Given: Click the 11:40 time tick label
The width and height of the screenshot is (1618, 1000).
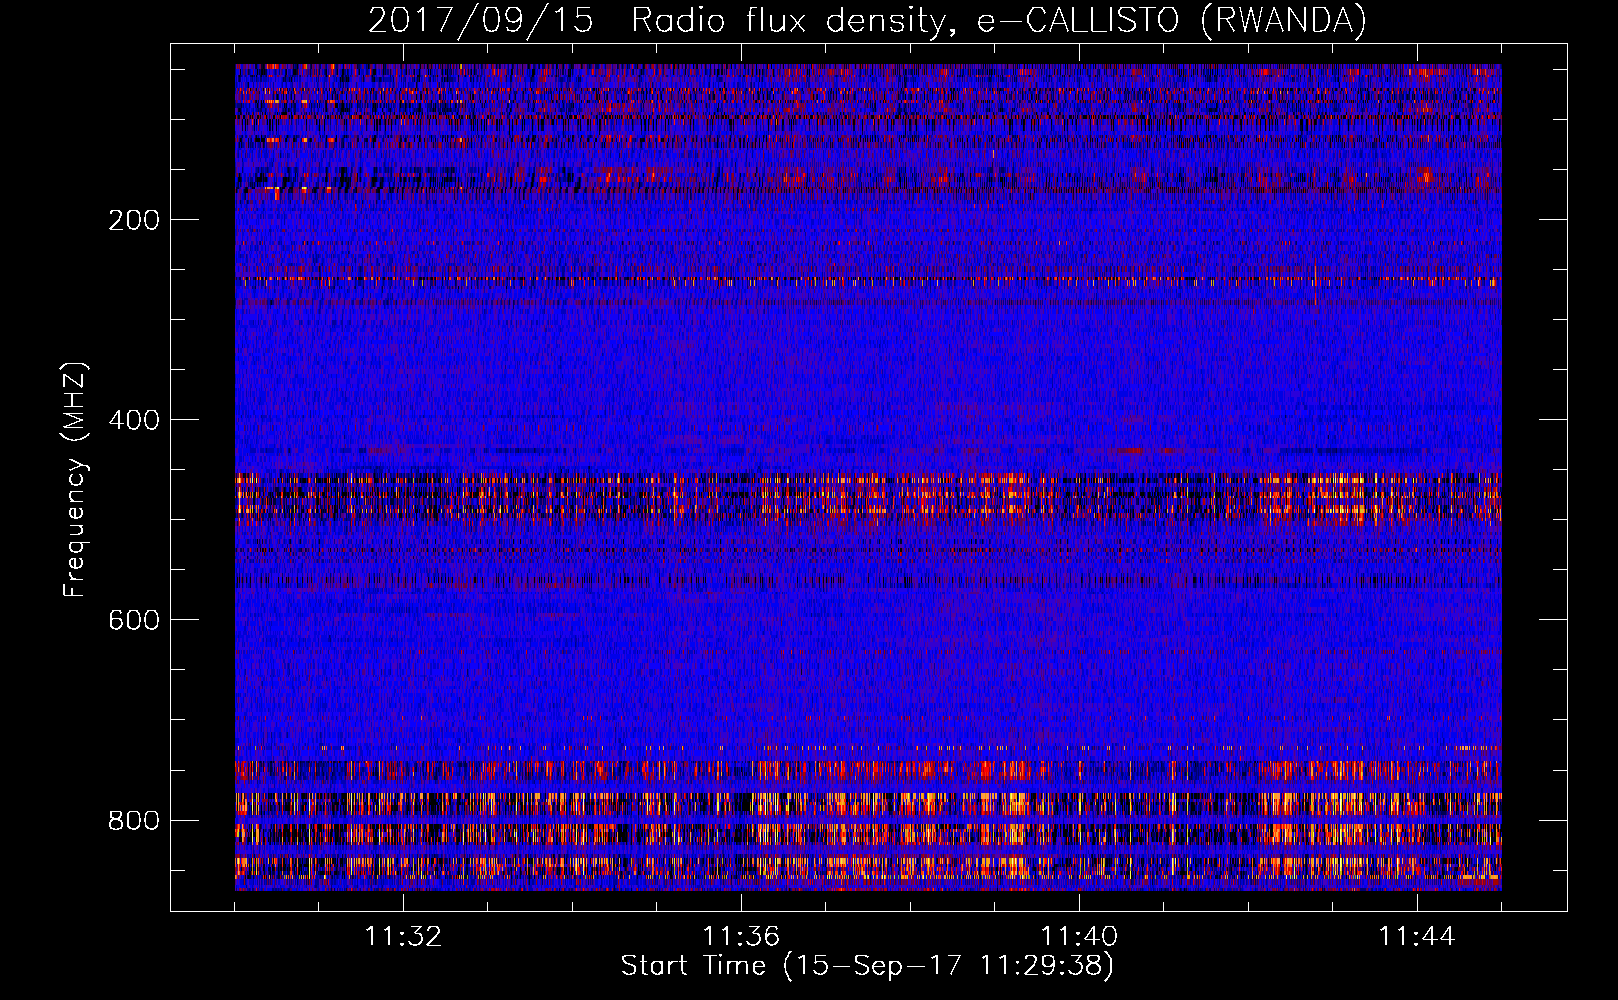Looking at the screenshot, I should tap(1079, 937).
